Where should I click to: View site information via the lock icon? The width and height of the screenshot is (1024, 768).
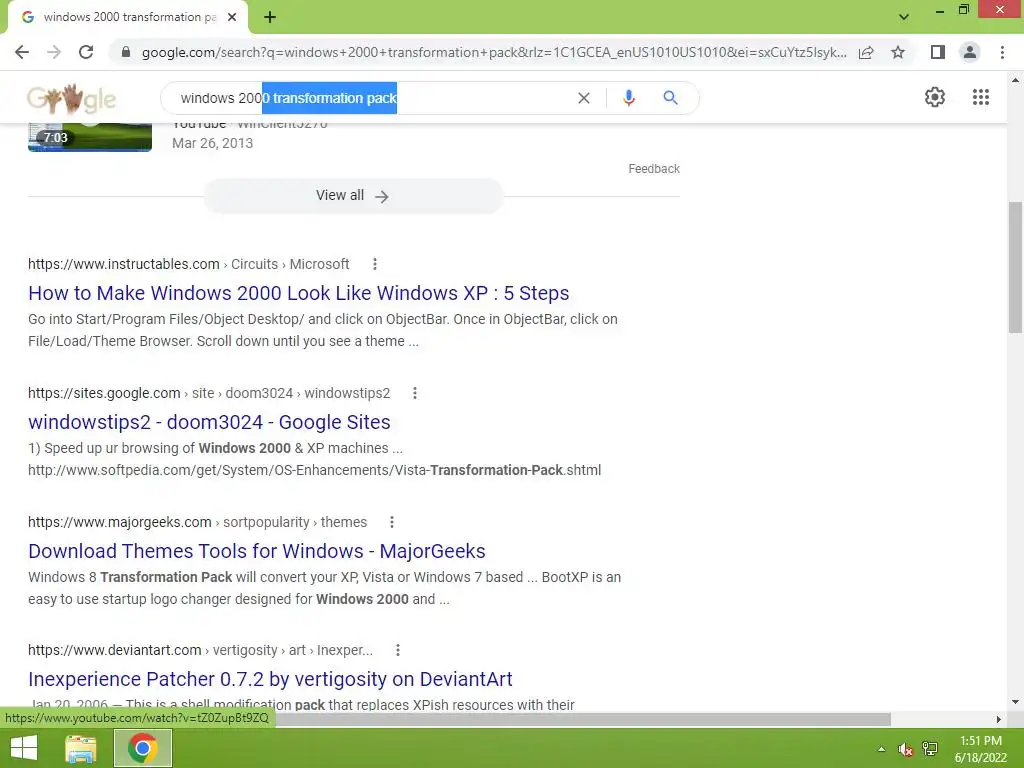coord(126,52)
